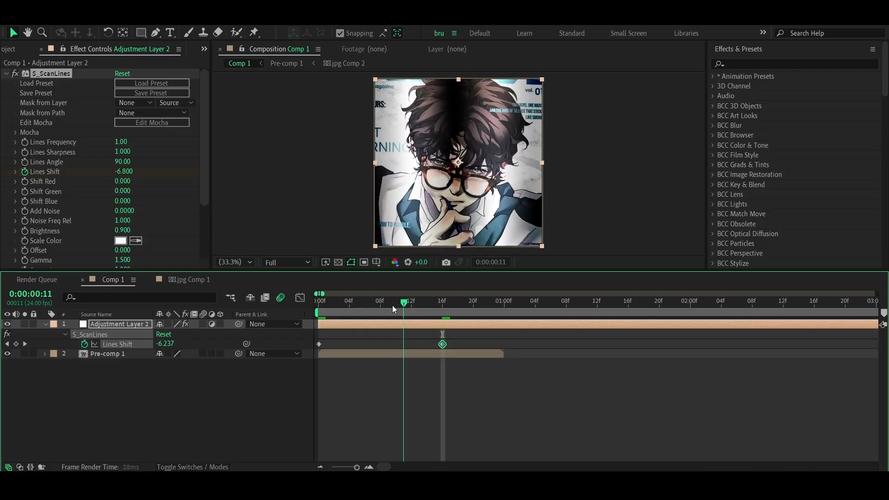Select the Selection (arrow) tool

[13, 33]
